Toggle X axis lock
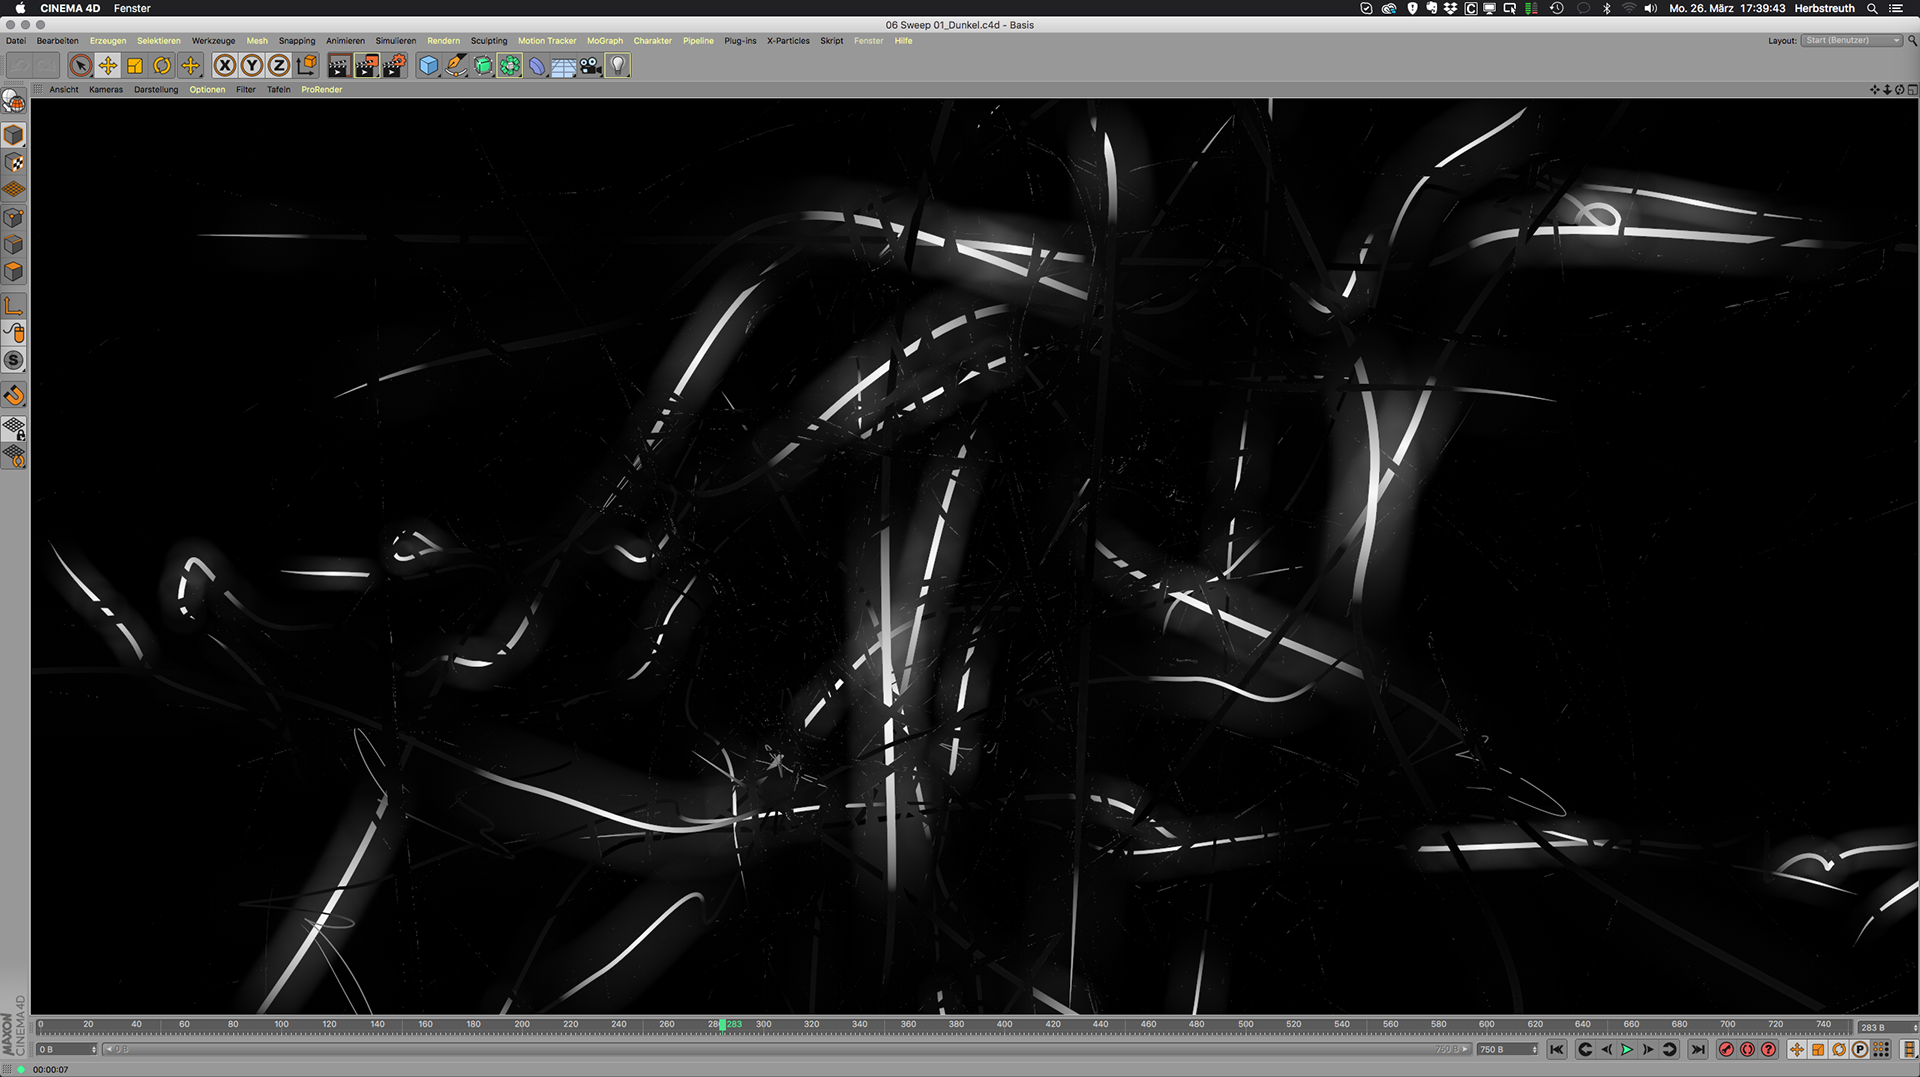Screen dimensions: 1920x1077 (x=225, y=66)
